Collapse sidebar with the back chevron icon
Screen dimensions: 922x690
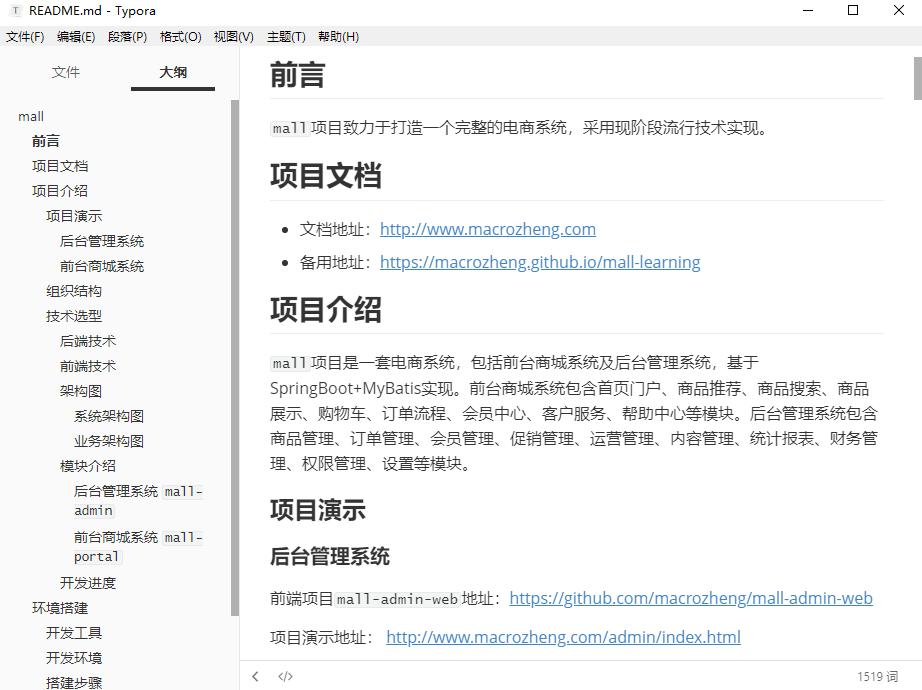click(x=255, y=676)
